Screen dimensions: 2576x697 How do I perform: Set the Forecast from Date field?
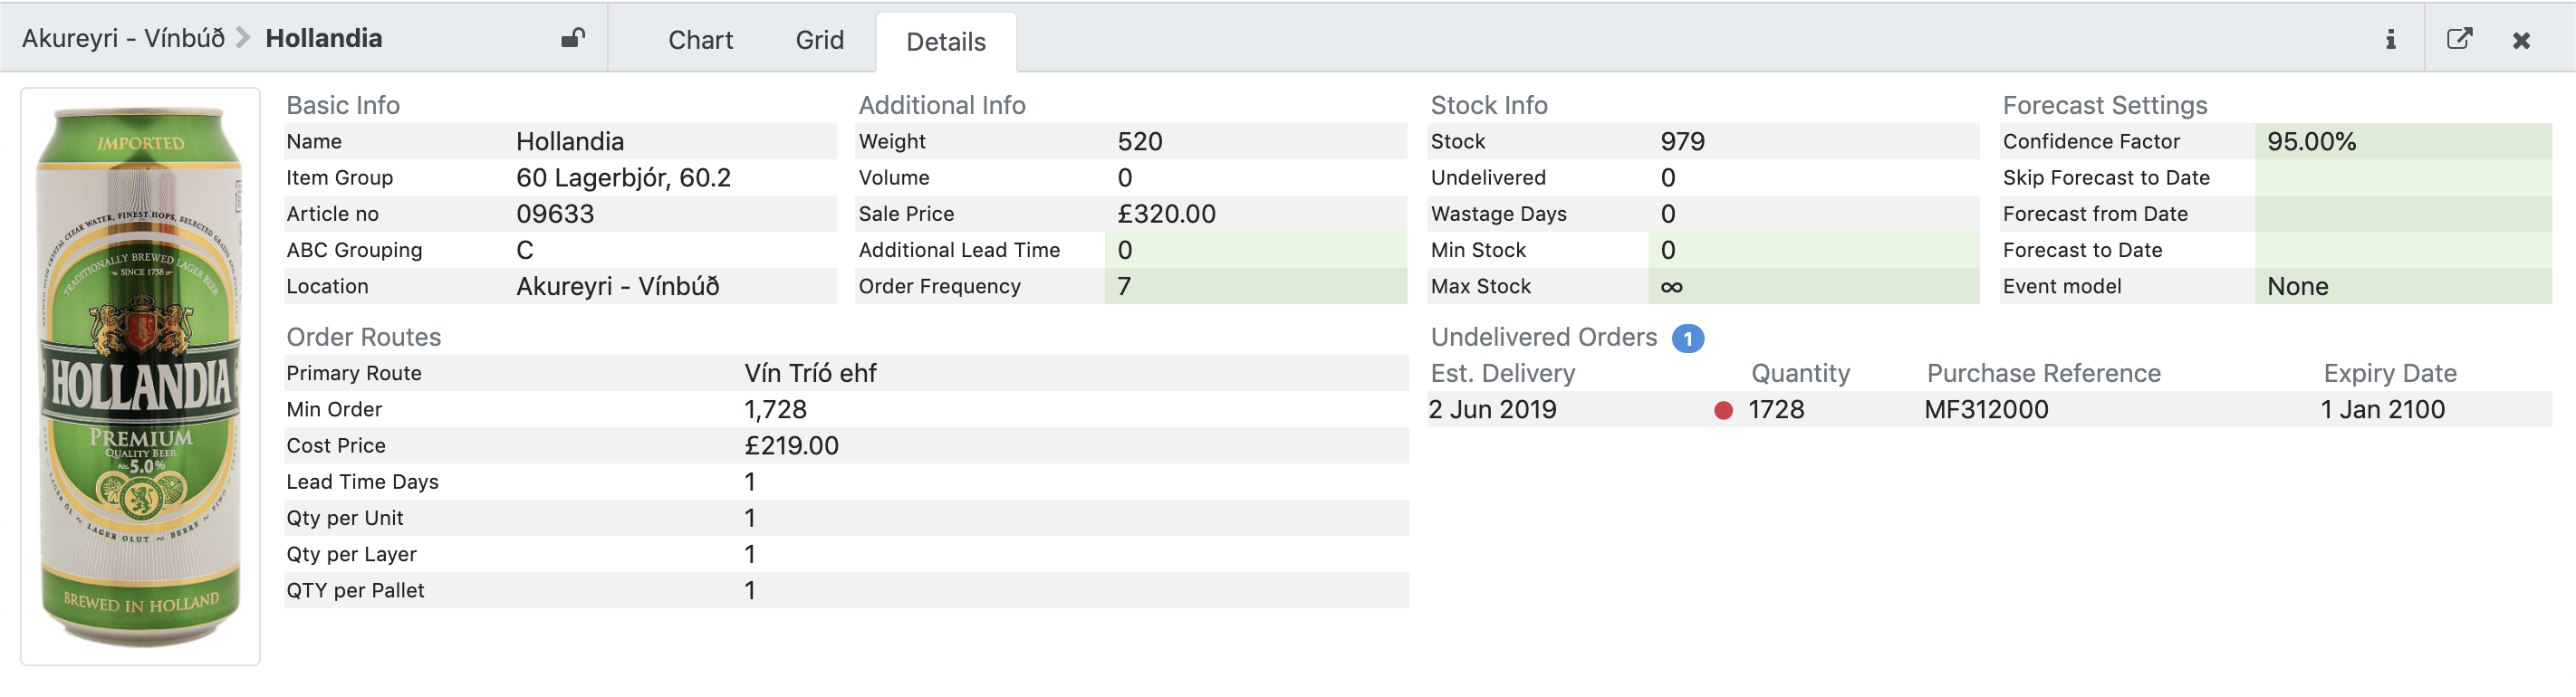point(2403,213)
